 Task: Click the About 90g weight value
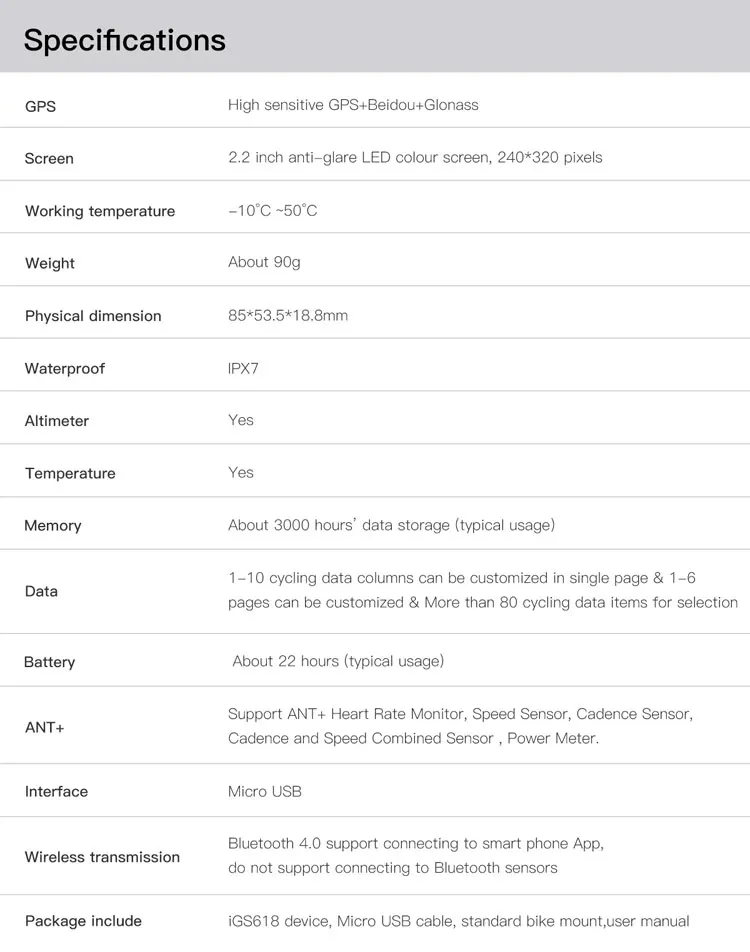264,262
